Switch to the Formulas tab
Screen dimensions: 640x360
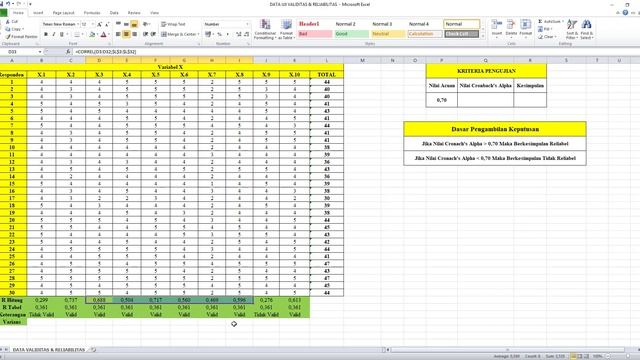(x=91, y=13)
